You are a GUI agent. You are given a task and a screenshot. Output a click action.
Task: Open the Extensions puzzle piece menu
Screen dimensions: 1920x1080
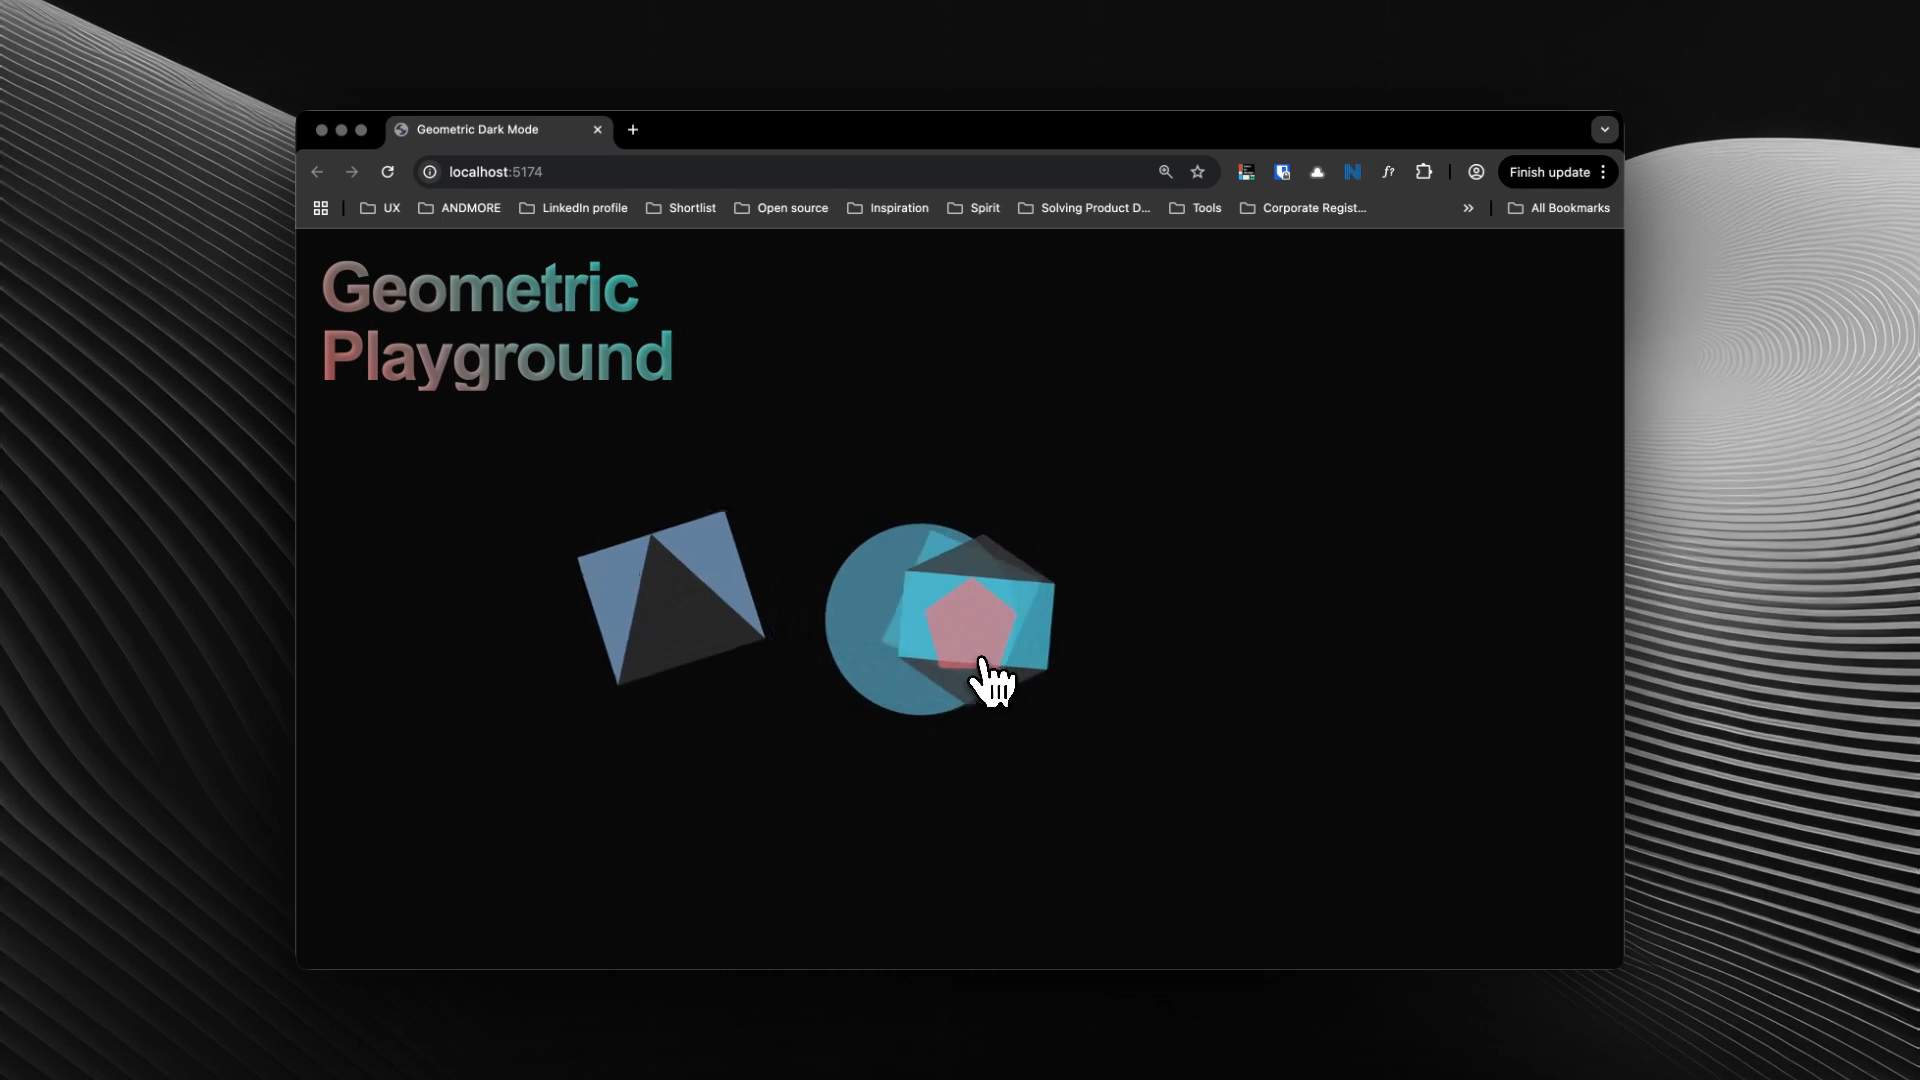pyautogui.click(x=1424, y=172)
